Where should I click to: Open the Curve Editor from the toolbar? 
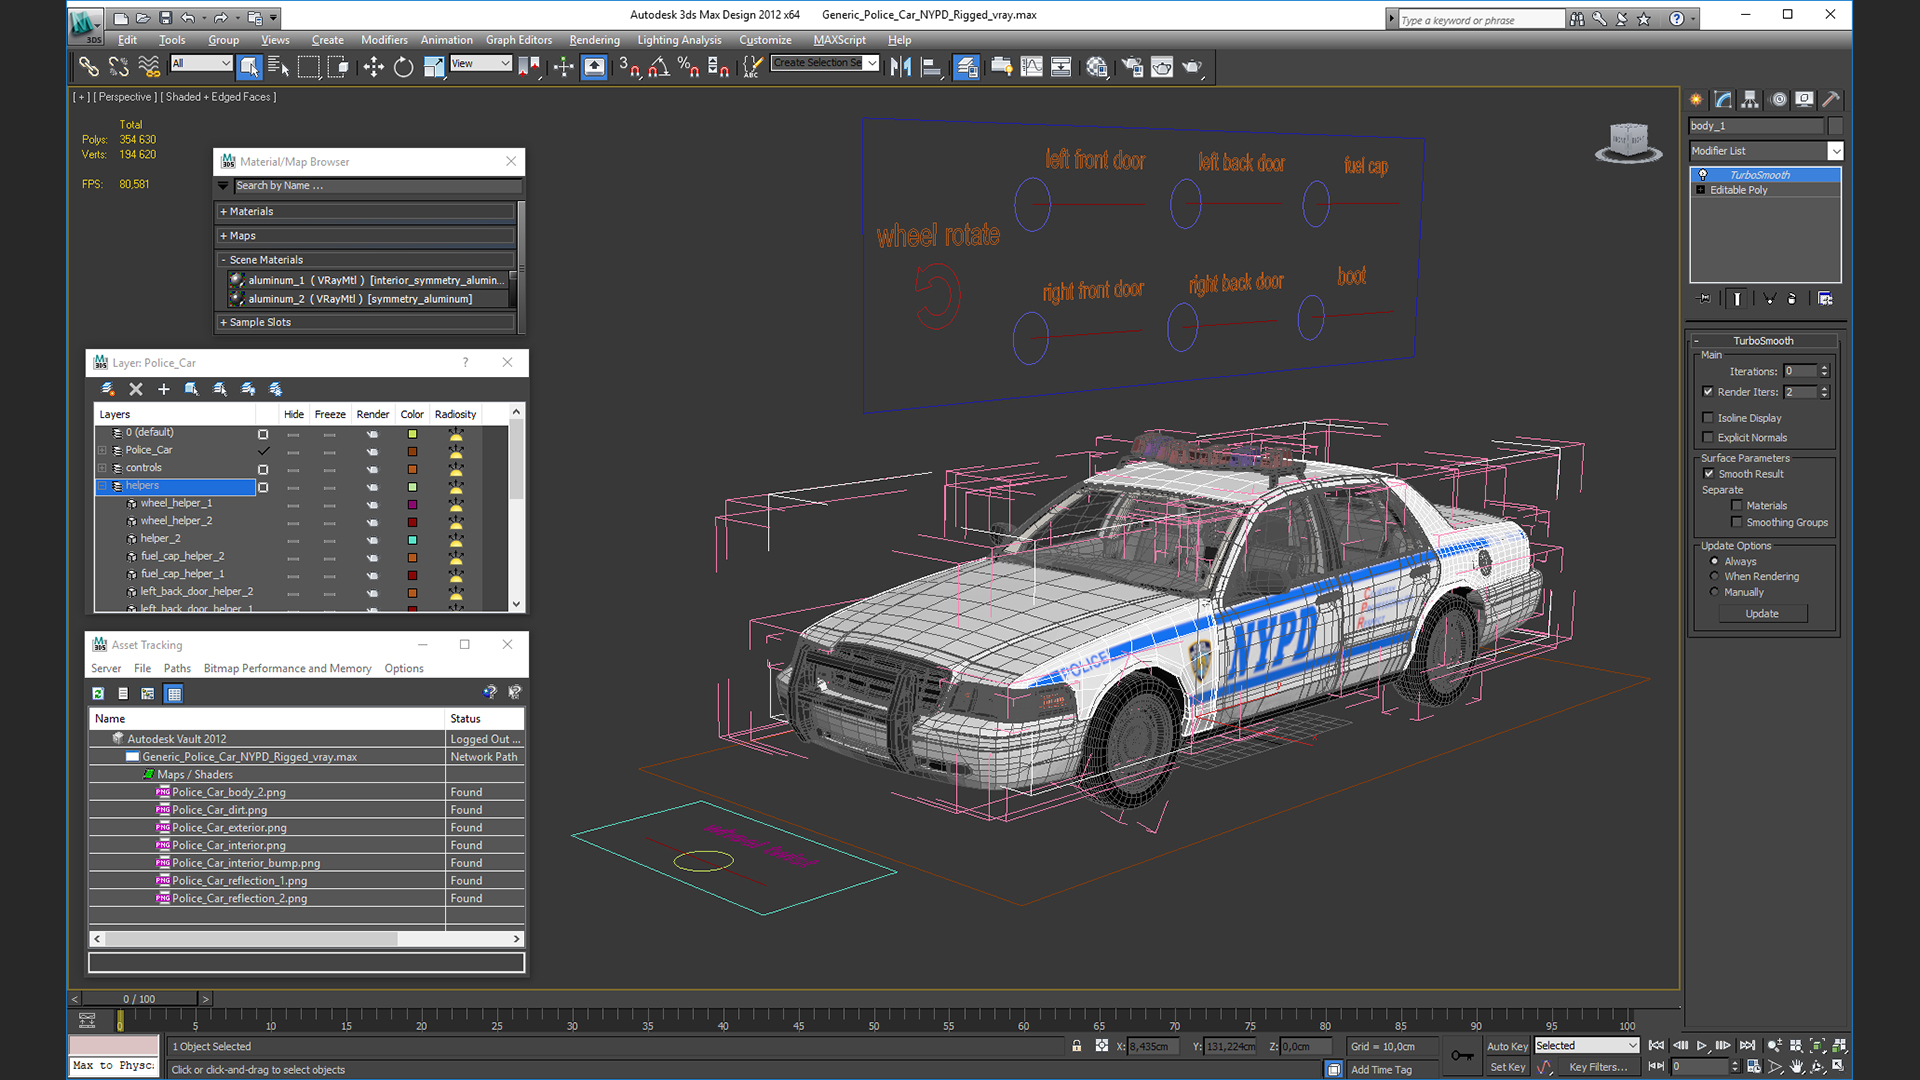[1031, 67]
